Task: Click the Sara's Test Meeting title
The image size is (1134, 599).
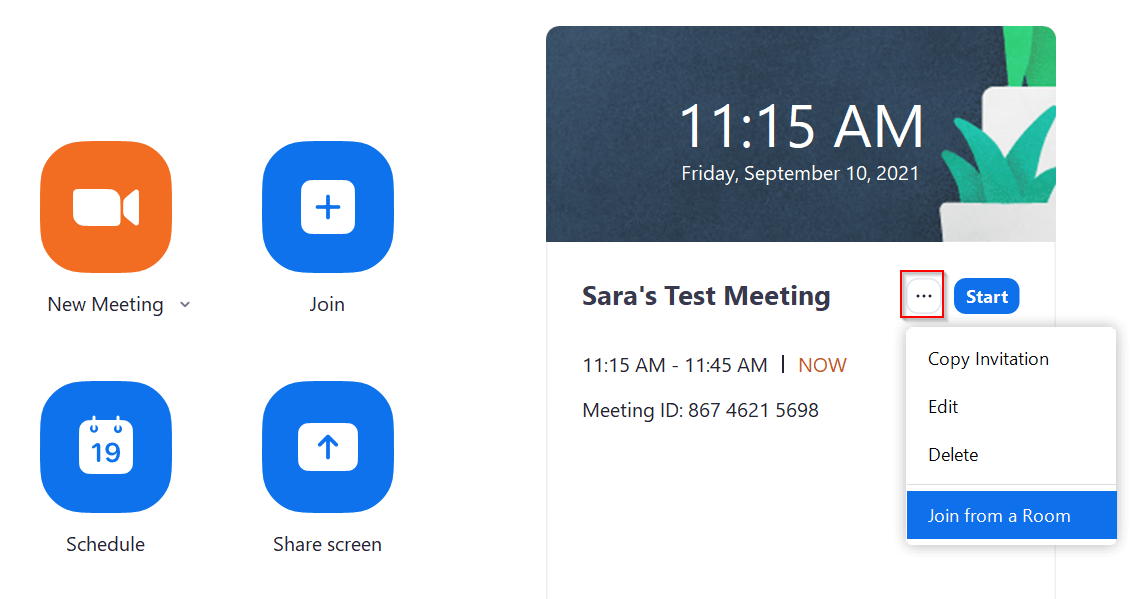Action: click(706, 296)
